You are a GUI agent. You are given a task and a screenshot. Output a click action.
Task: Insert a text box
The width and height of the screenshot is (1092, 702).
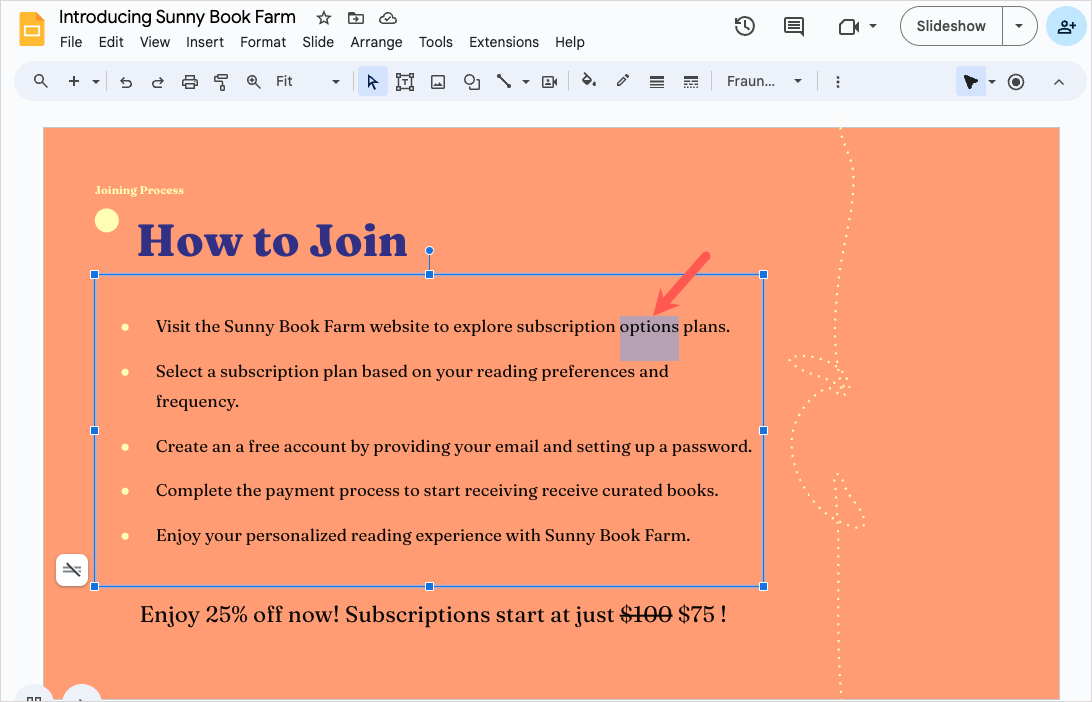coord(405,82)
